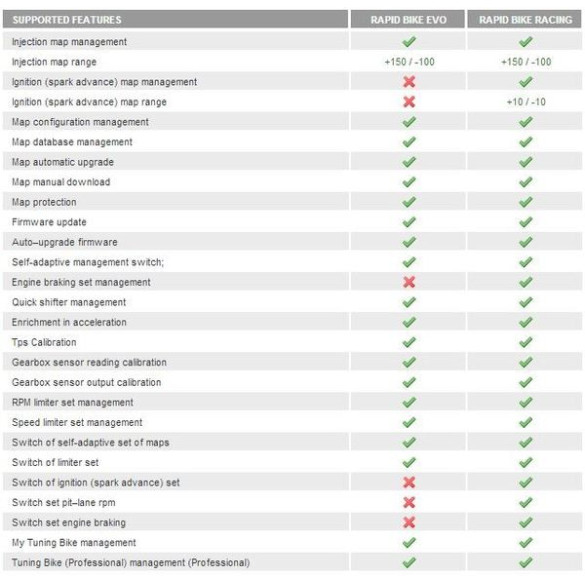
Task: Click the SUPPORTED FEATURES header
Action: click(175, 19)
